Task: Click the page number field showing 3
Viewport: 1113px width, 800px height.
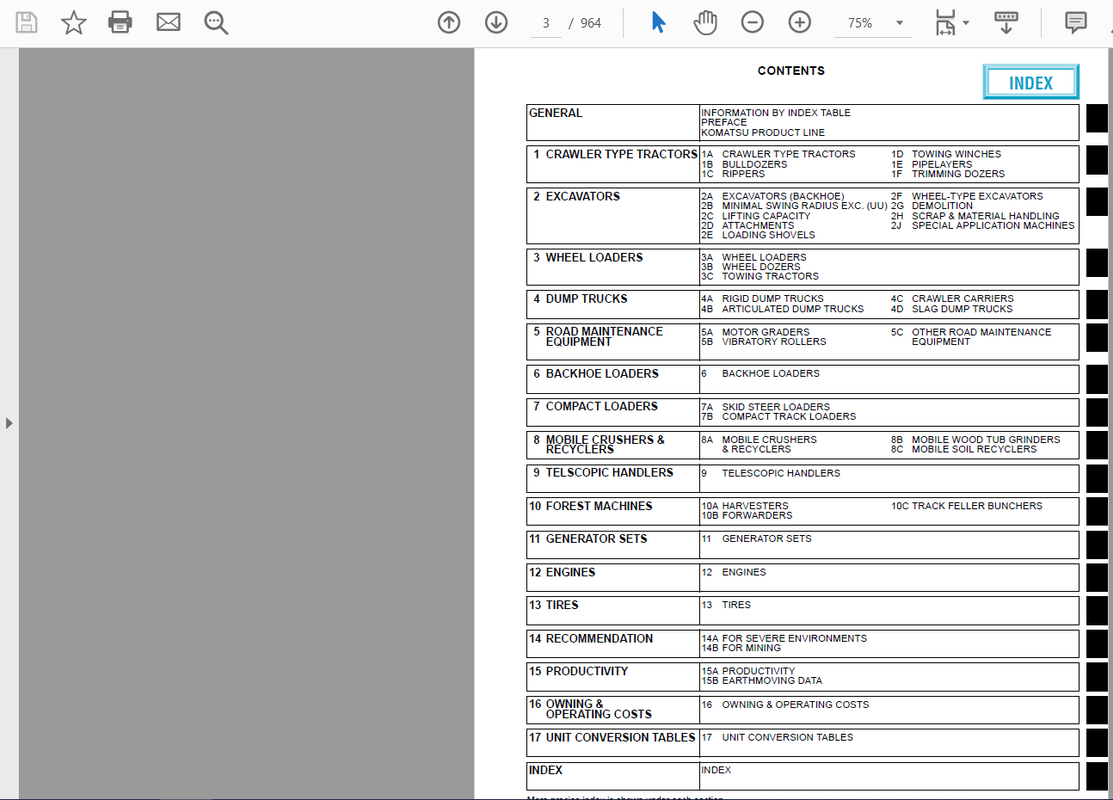Action: point(546,23)
